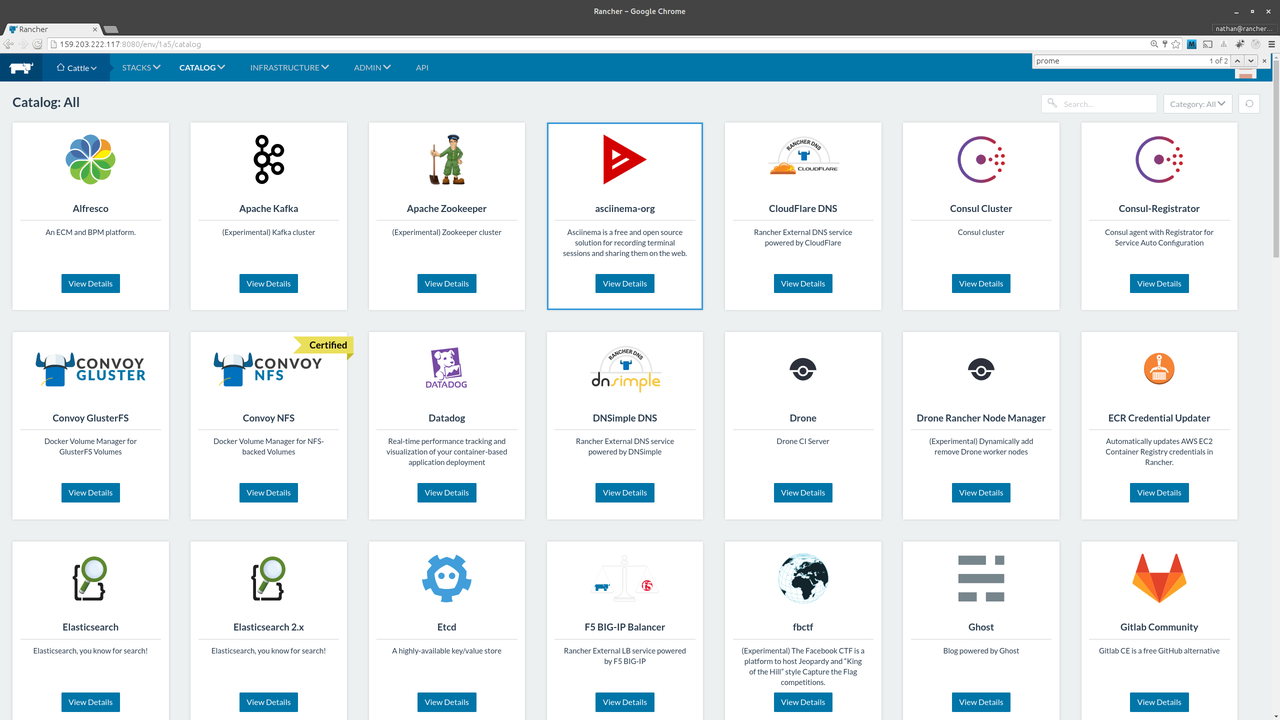The image size is (1280, 720).
Task: Click the Elasticsearch 2.x logo
Action: click(268, 577)
